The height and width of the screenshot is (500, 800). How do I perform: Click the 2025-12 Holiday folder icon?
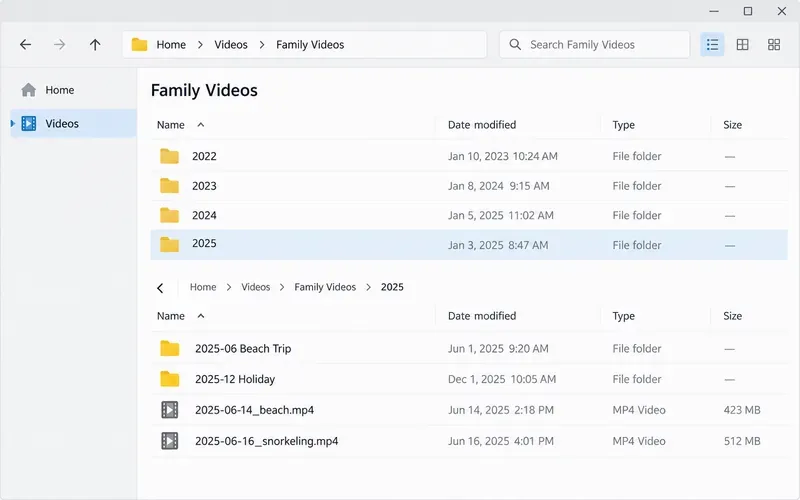click(169, 379)
